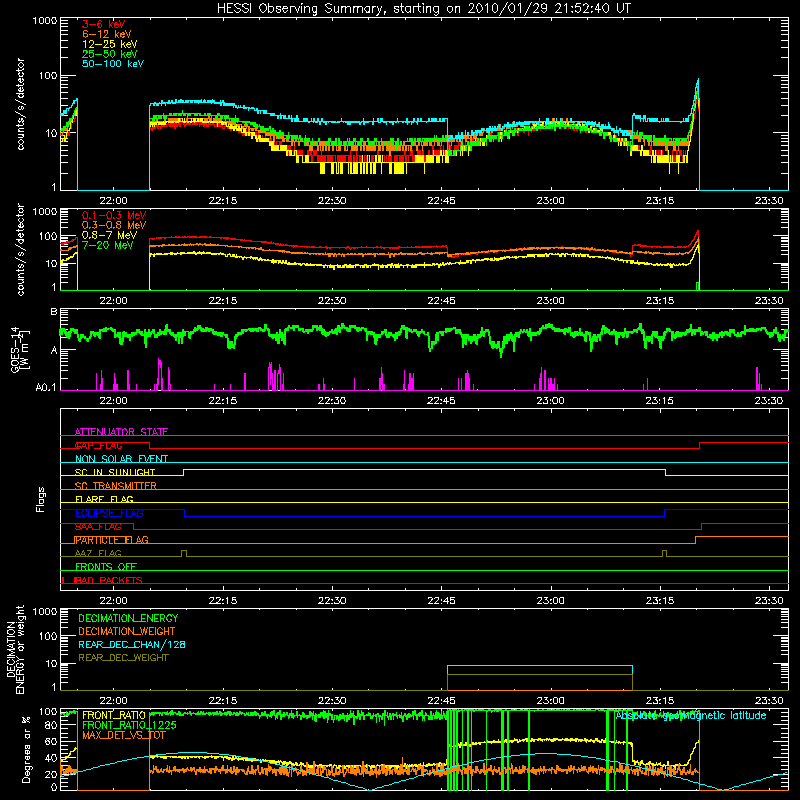Image resolution: width=800 pixels, height=800 pixels.
Task: Select the 7-20 MeV legend label
Action: (x=107, y=245)
